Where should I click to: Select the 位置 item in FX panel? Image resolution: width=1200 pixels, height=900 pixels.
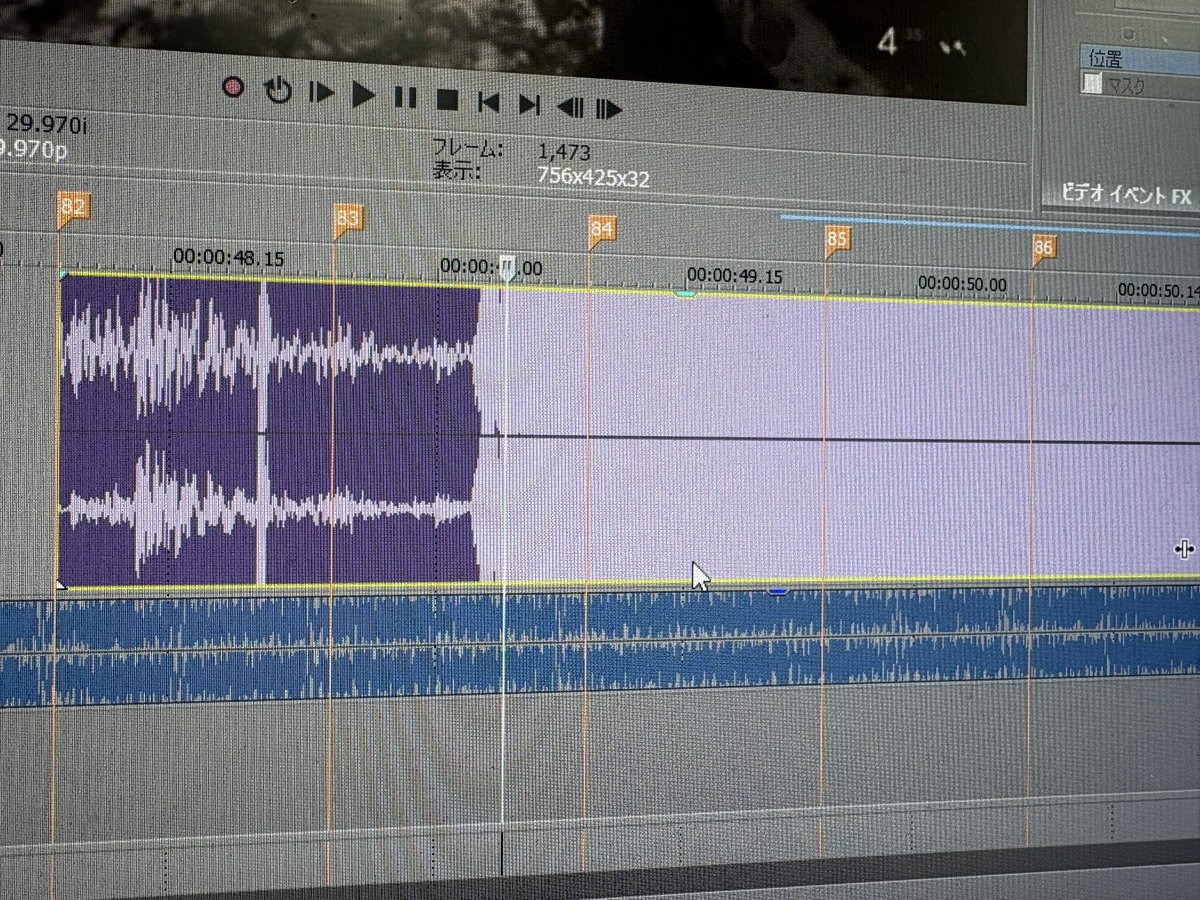pyautogui.click(x=1140, y=58)
